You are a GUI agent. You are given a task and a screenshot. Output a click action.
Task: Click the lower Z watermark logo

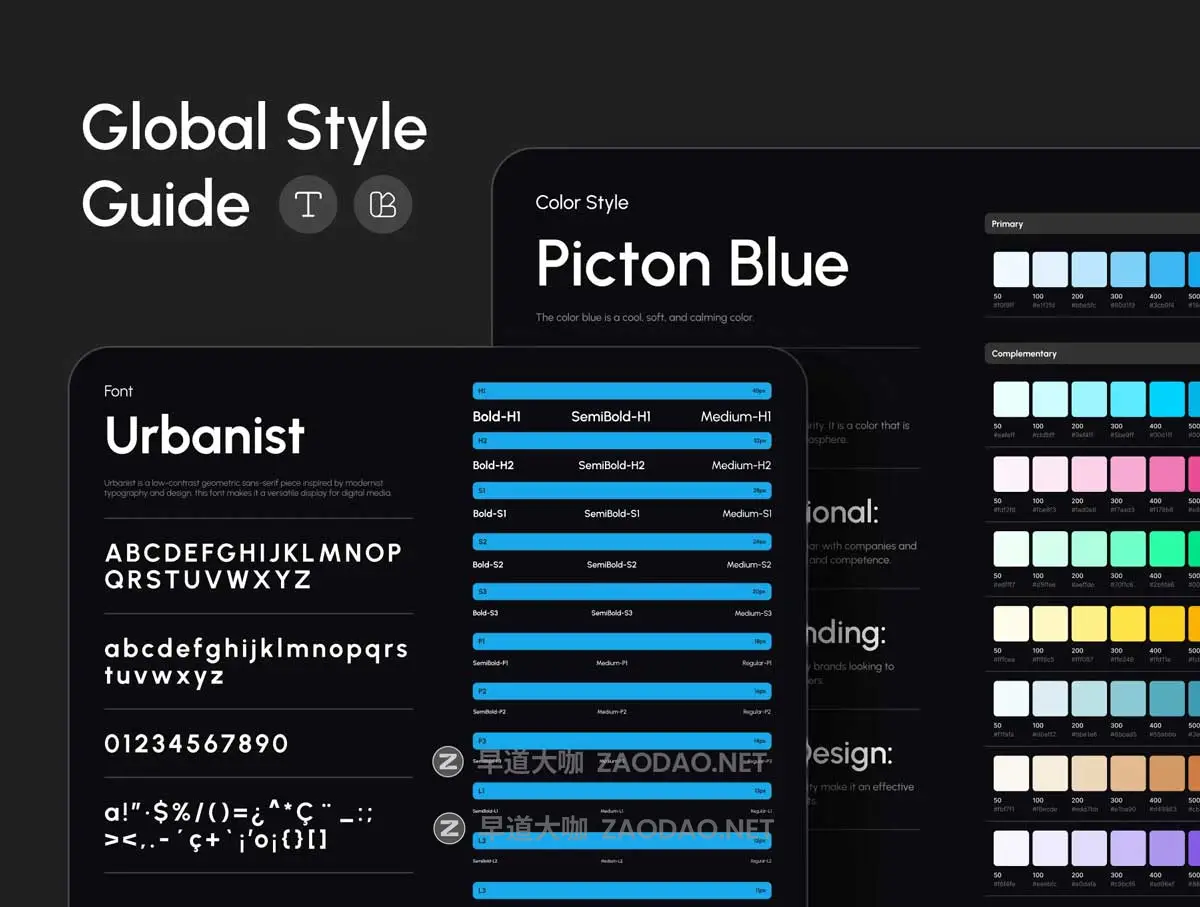point(449,828)
